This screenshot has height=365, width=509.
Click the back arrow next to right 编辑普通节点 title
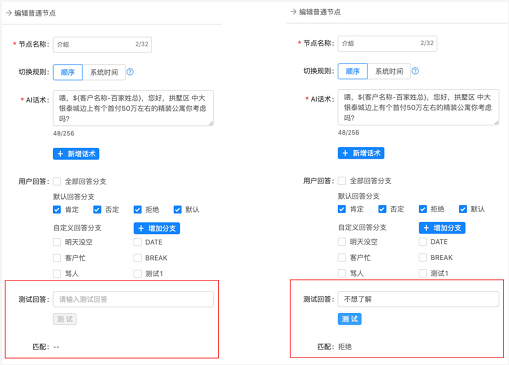[293, 12]
